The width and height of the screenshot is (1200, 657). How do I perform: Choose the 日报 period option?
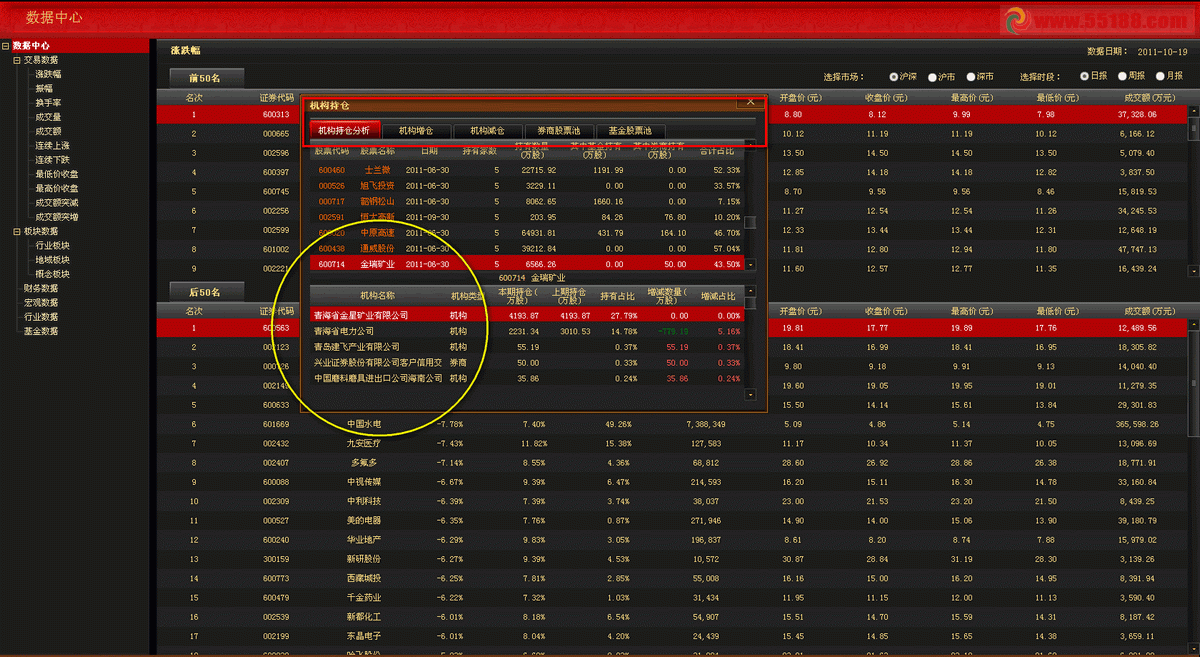(1084, 77)
